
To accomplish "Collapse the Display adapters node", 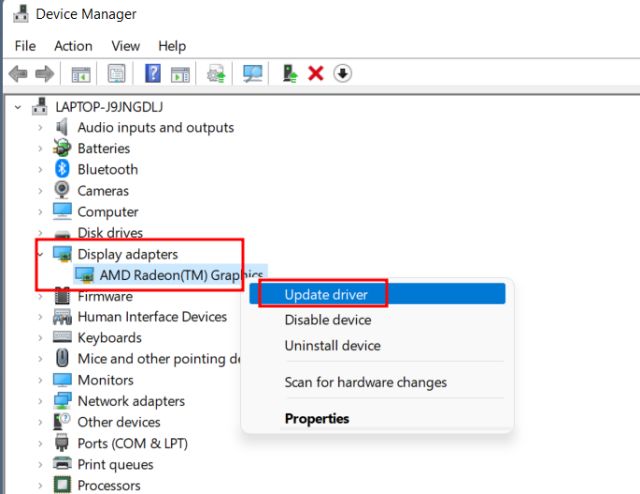I will (40, 254).
